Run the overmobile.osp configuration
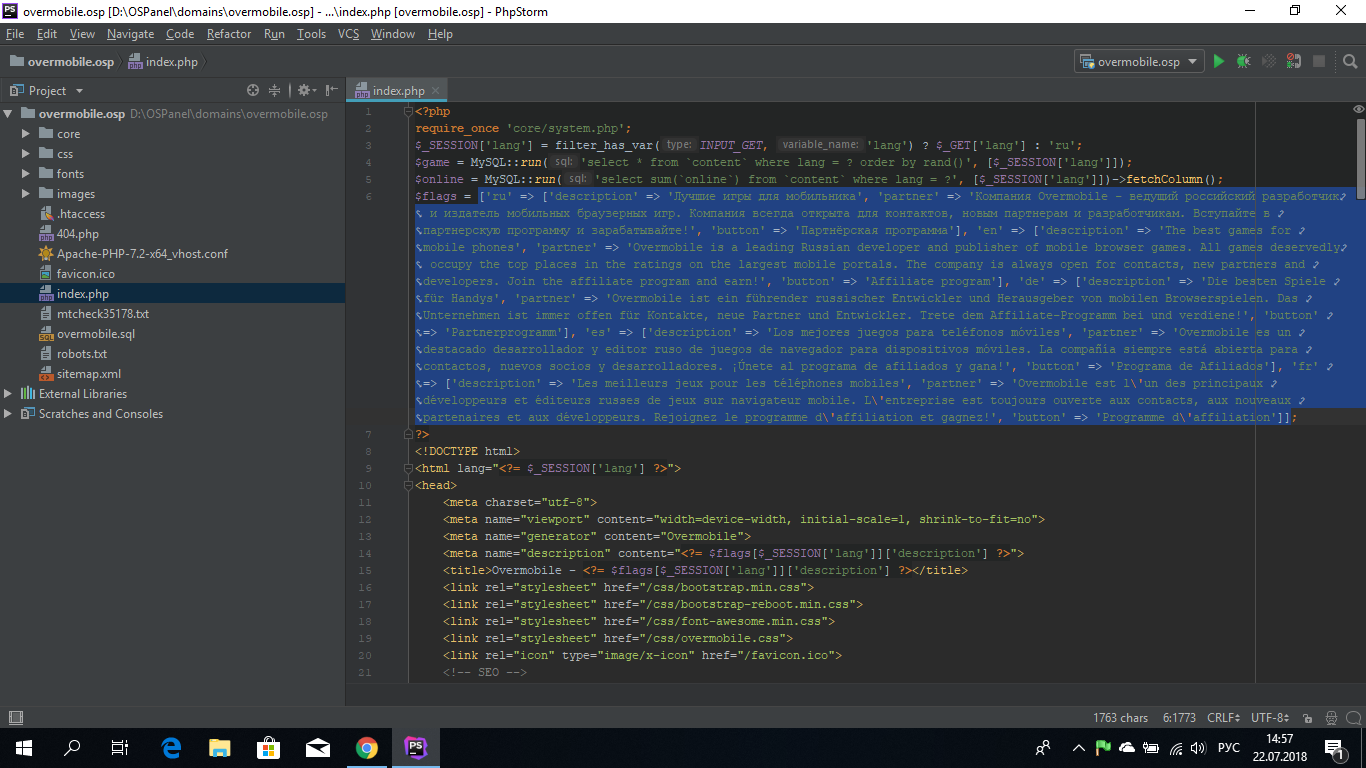Viewport: 1366px width, 768px height. [x=1218, y=62]
